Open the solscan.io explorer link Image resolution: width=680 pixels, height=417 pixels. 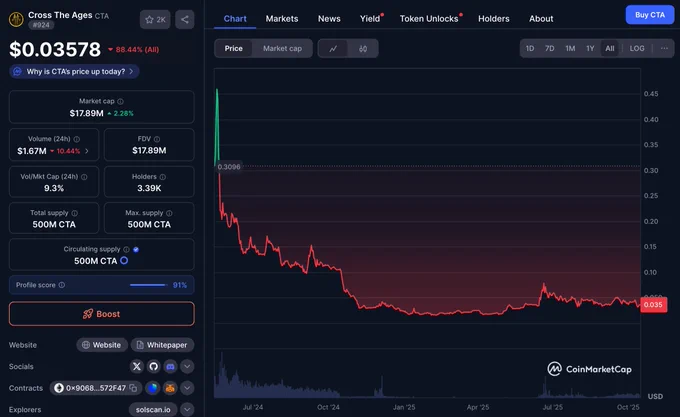tap(153, 410)
